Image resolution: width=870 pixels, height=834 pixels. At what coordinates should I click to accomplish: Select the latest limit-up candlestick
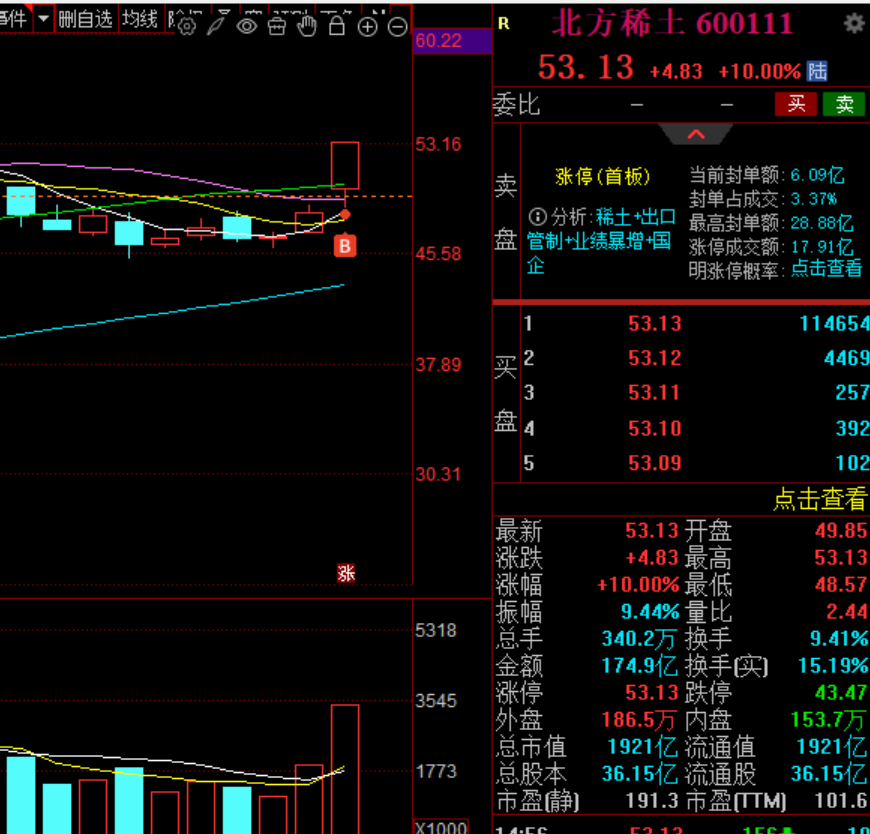(345, 165)
